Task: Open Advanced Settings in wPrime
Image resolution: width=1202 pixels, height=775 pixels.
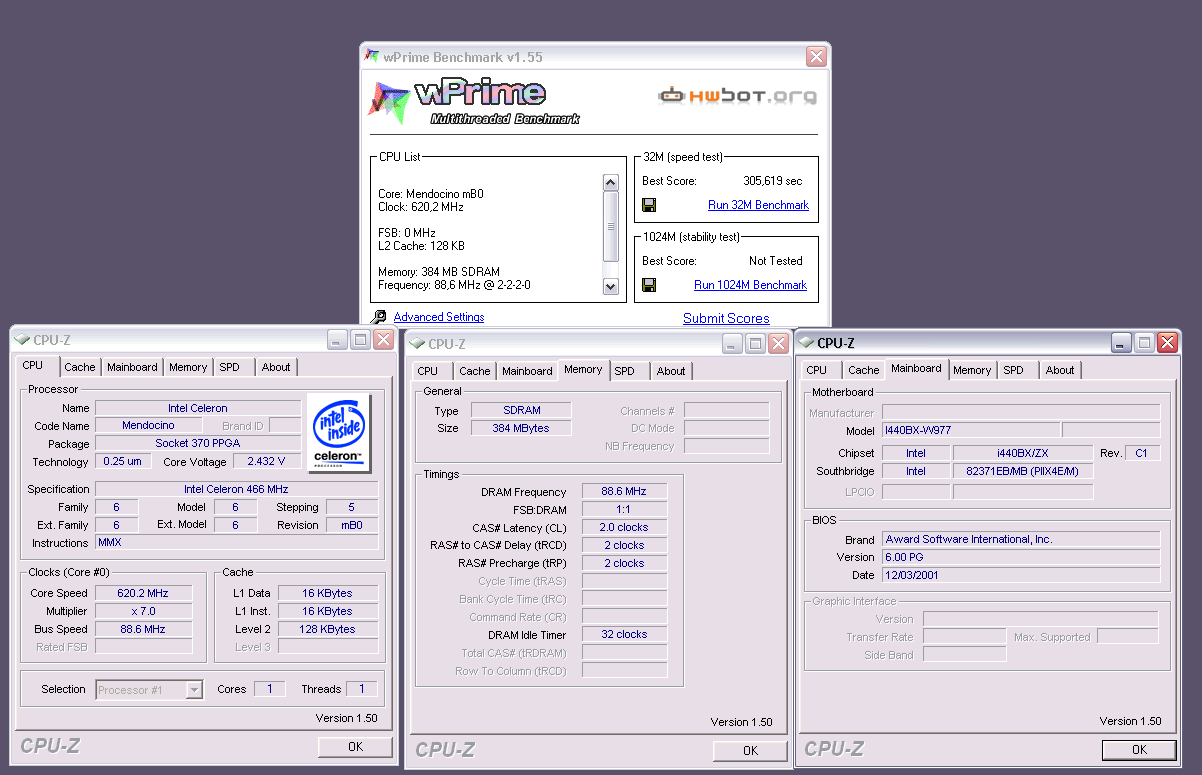Action: 439,317
